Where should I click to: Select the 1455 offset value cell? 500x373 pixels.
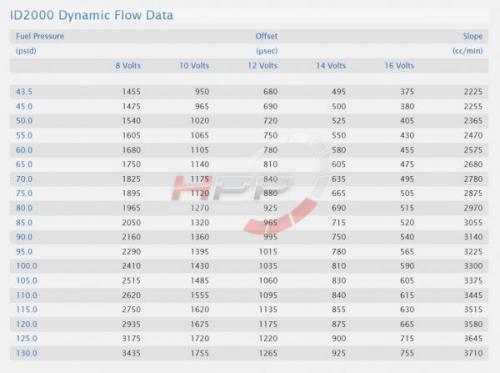131,92
